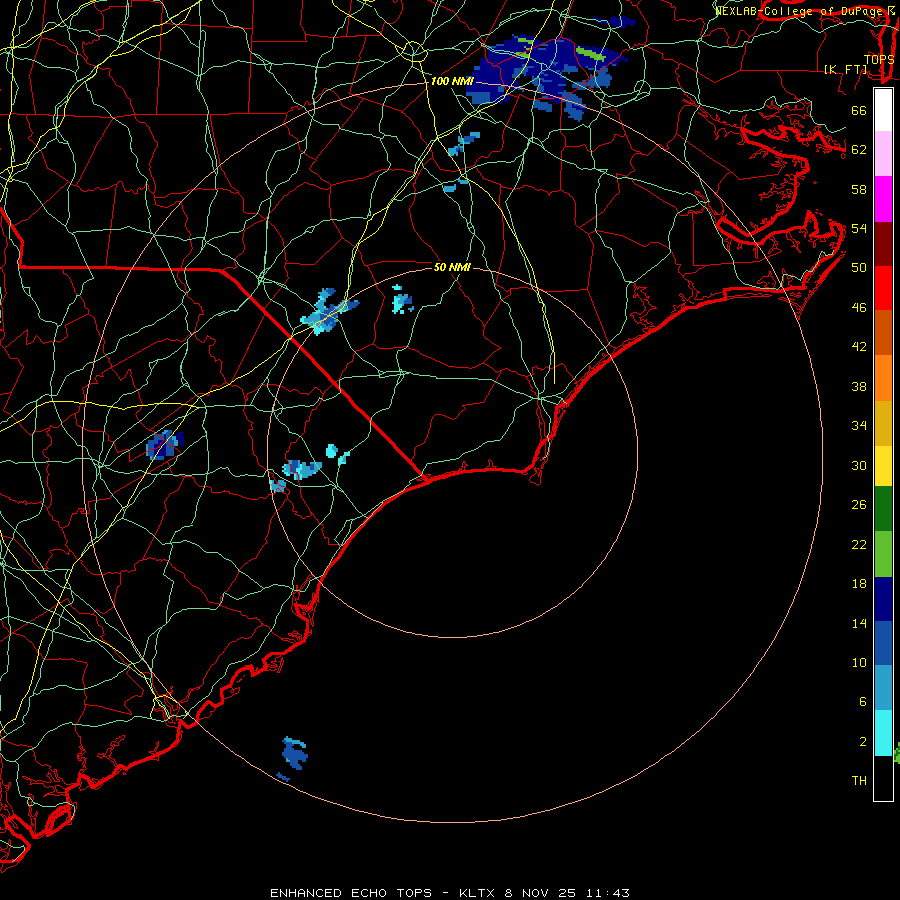Click the [K FT] units label

846,69
